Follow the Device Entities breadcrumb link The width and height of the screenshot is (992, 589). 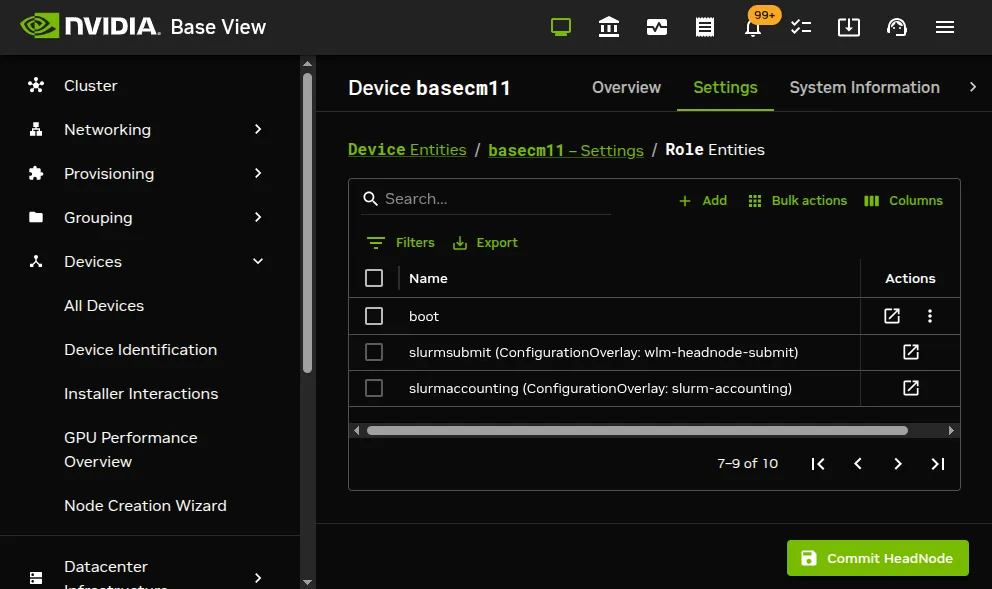pyautogui.click(x=407, y=149)
